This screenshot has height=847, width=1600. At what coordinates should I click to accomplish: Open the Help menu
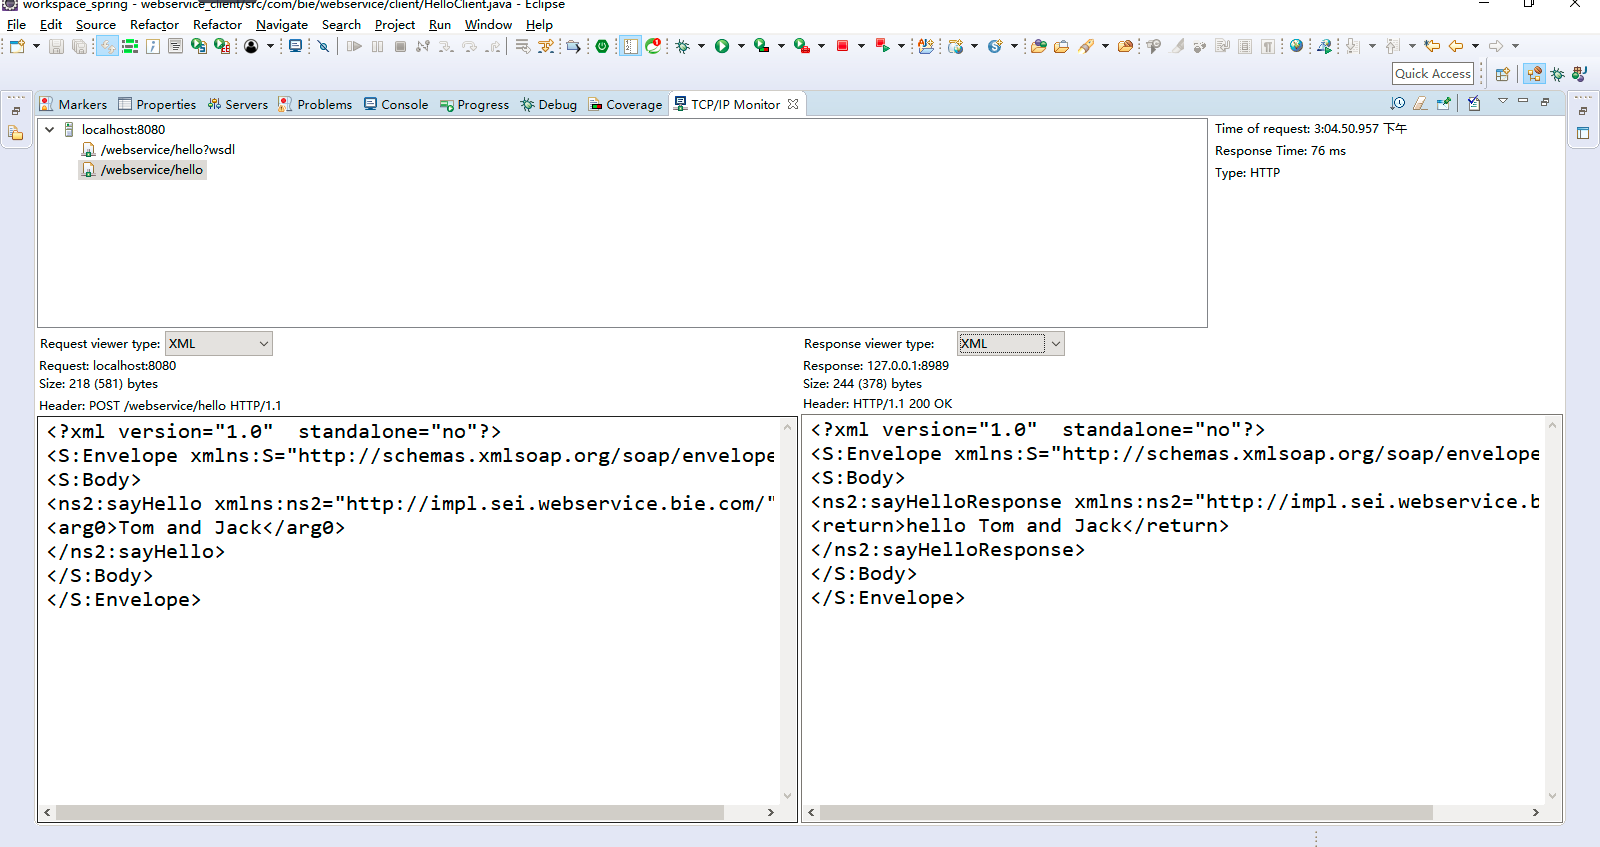point(539,25)
